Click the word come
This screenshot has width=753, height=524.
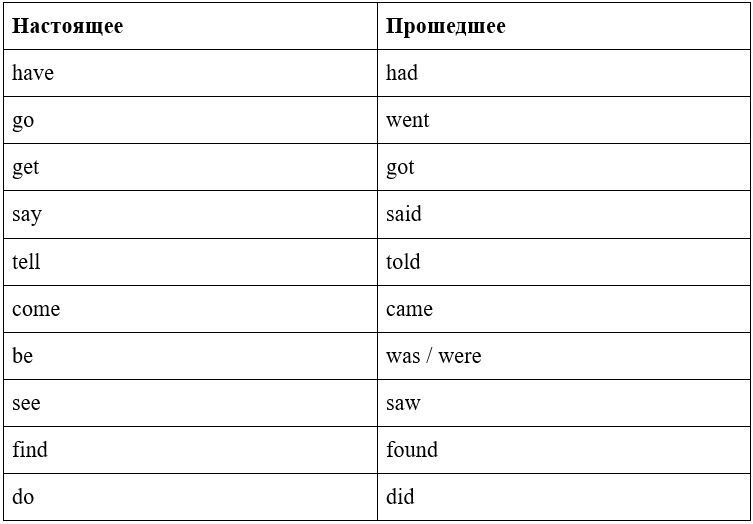pos(36,308)
